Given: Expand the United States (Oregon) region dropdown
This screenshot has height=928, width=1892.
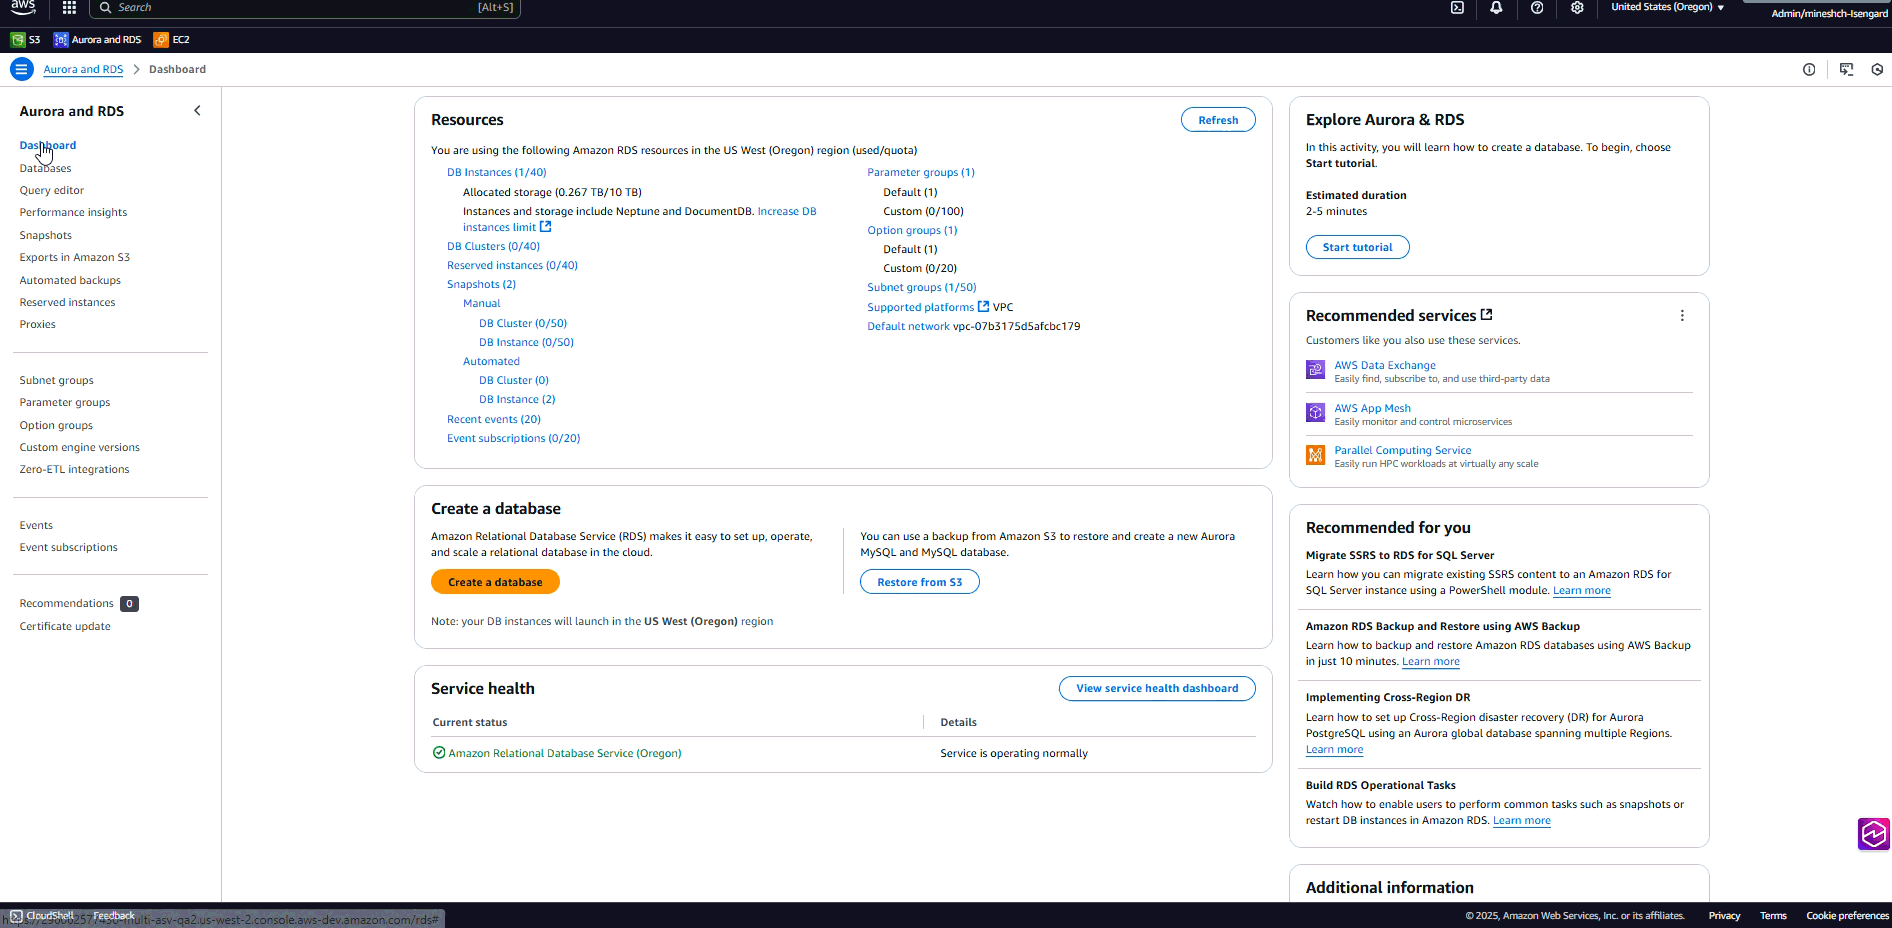Looking at the screenshot, I should (1667, 7).
